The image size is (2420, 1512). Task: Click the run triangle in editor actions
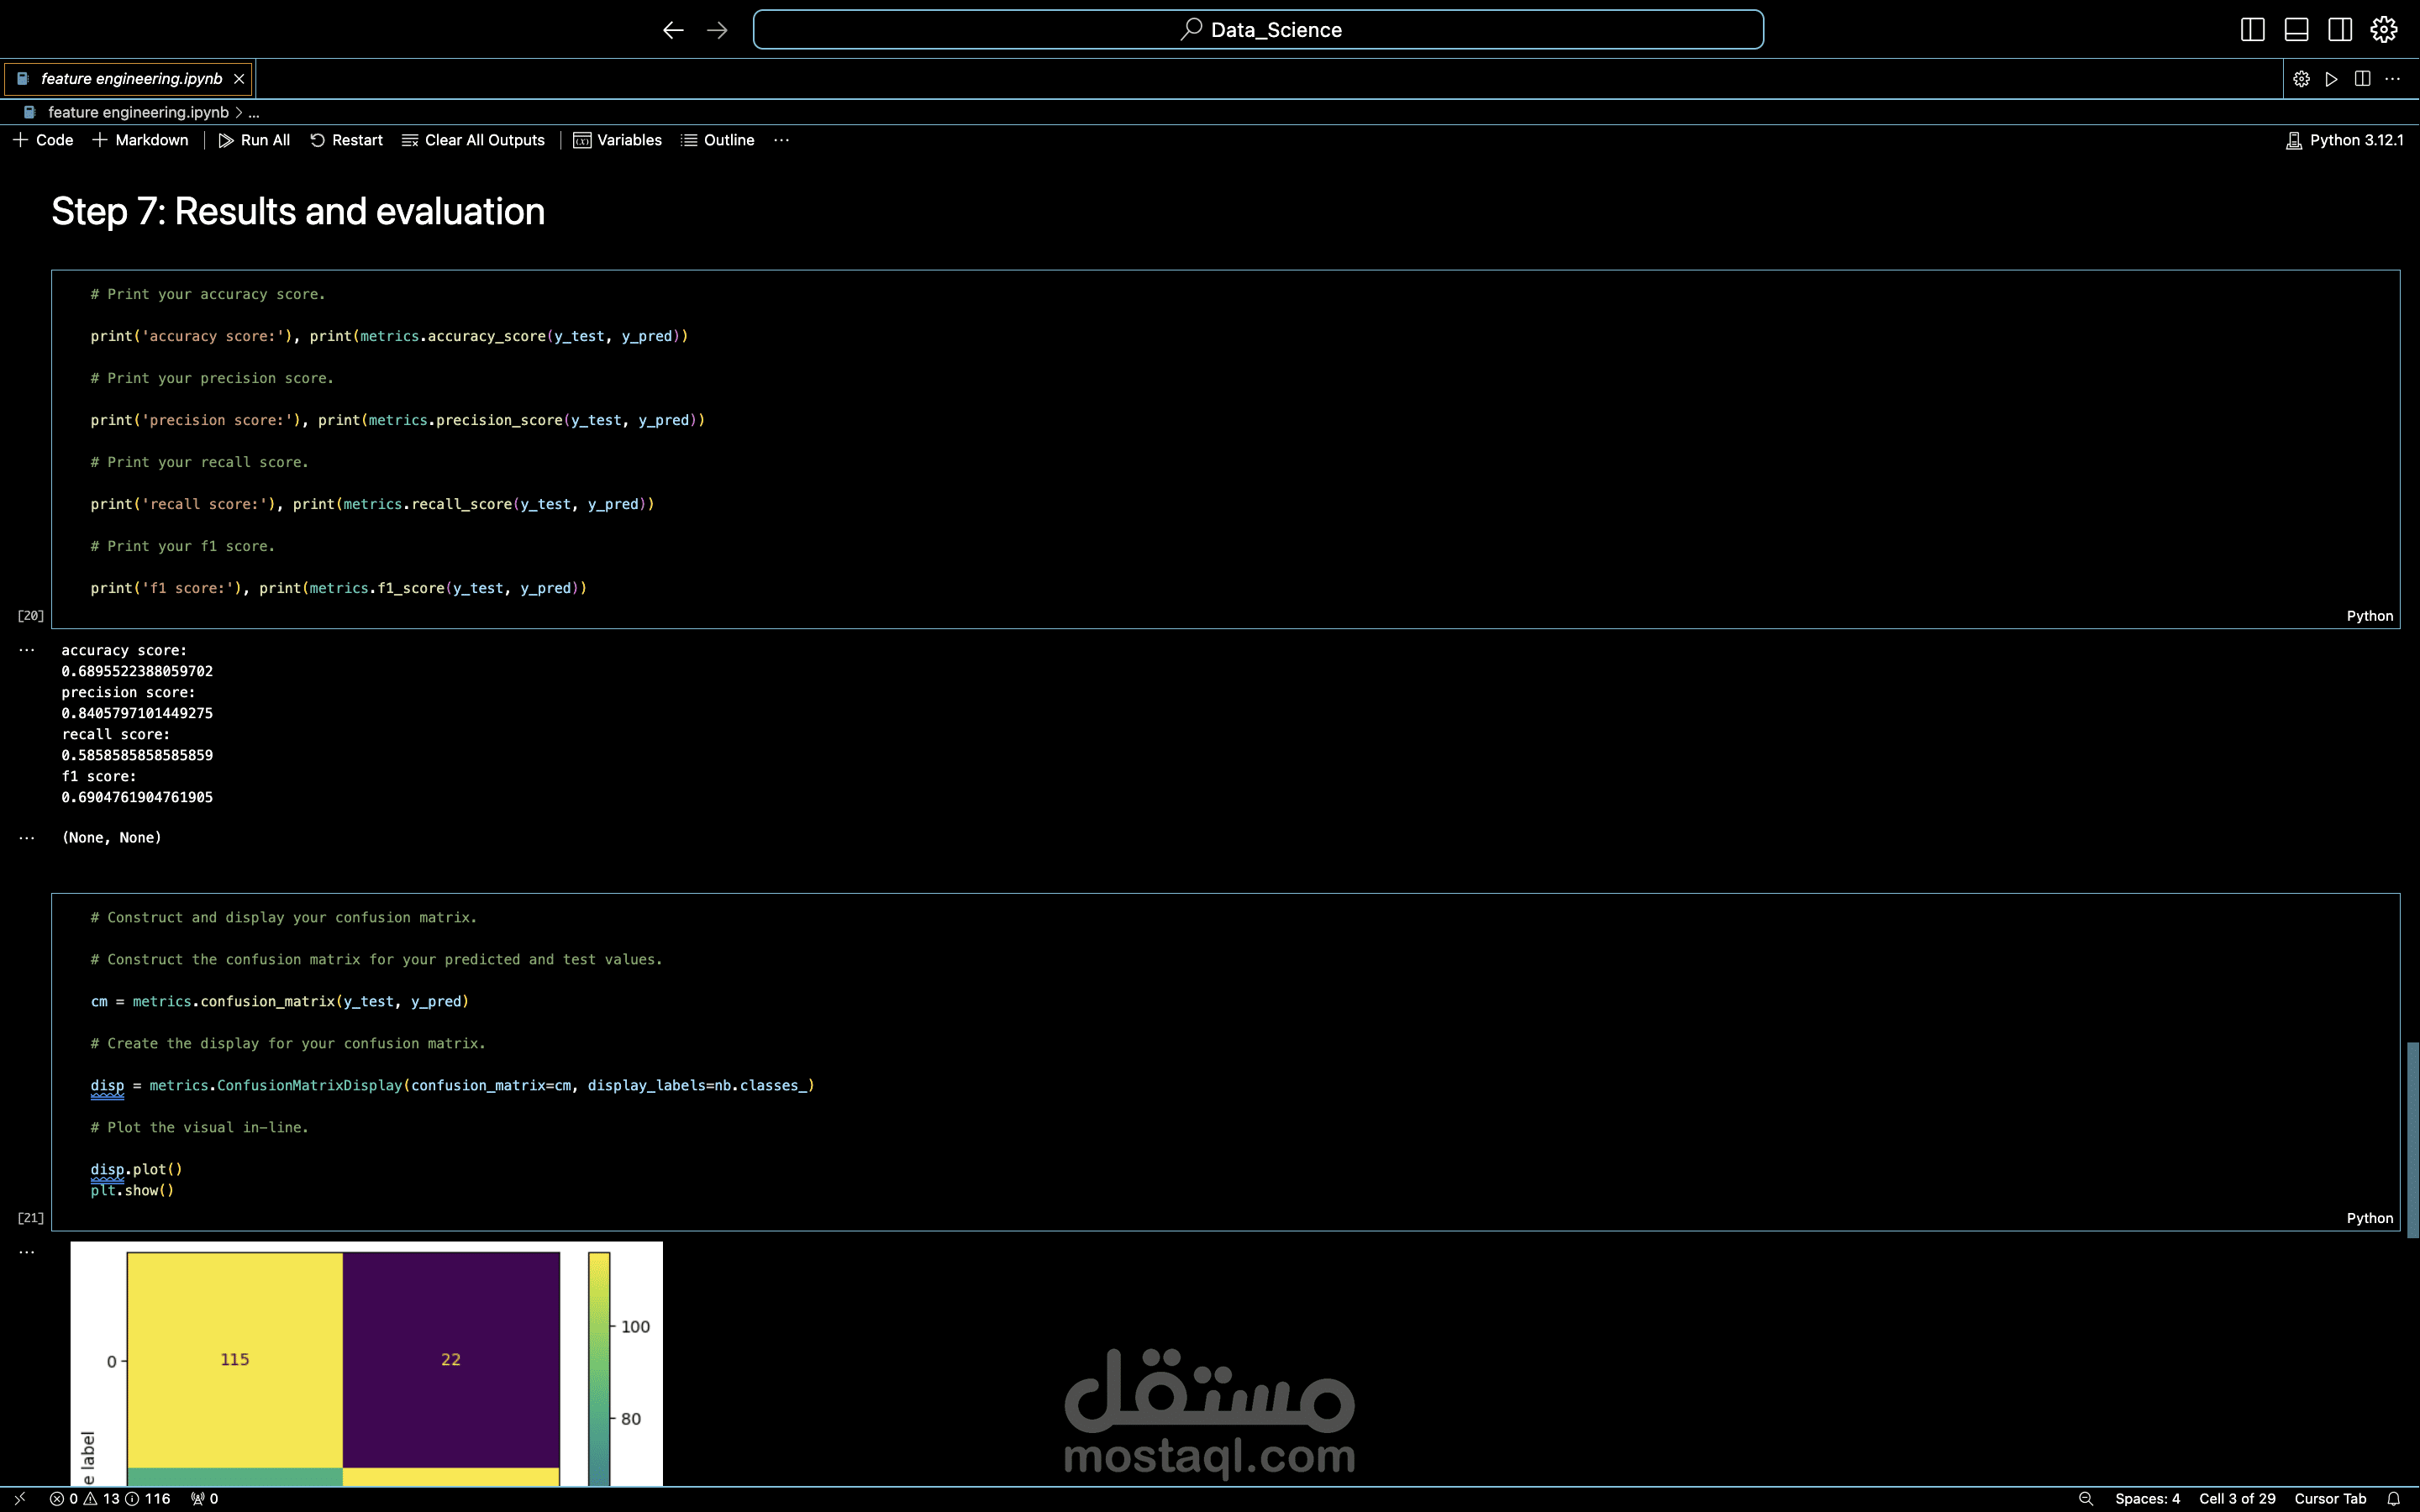[2331, 78]
